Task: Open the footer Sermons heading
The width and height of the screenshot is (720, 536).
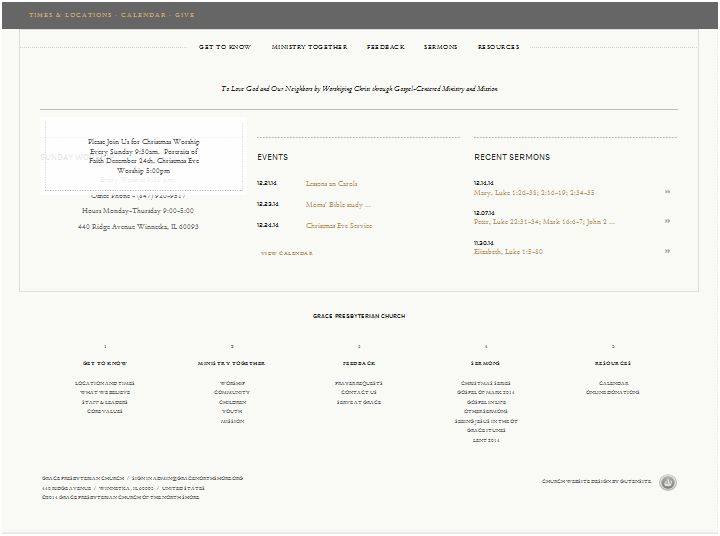Action: tap(485, 363)
